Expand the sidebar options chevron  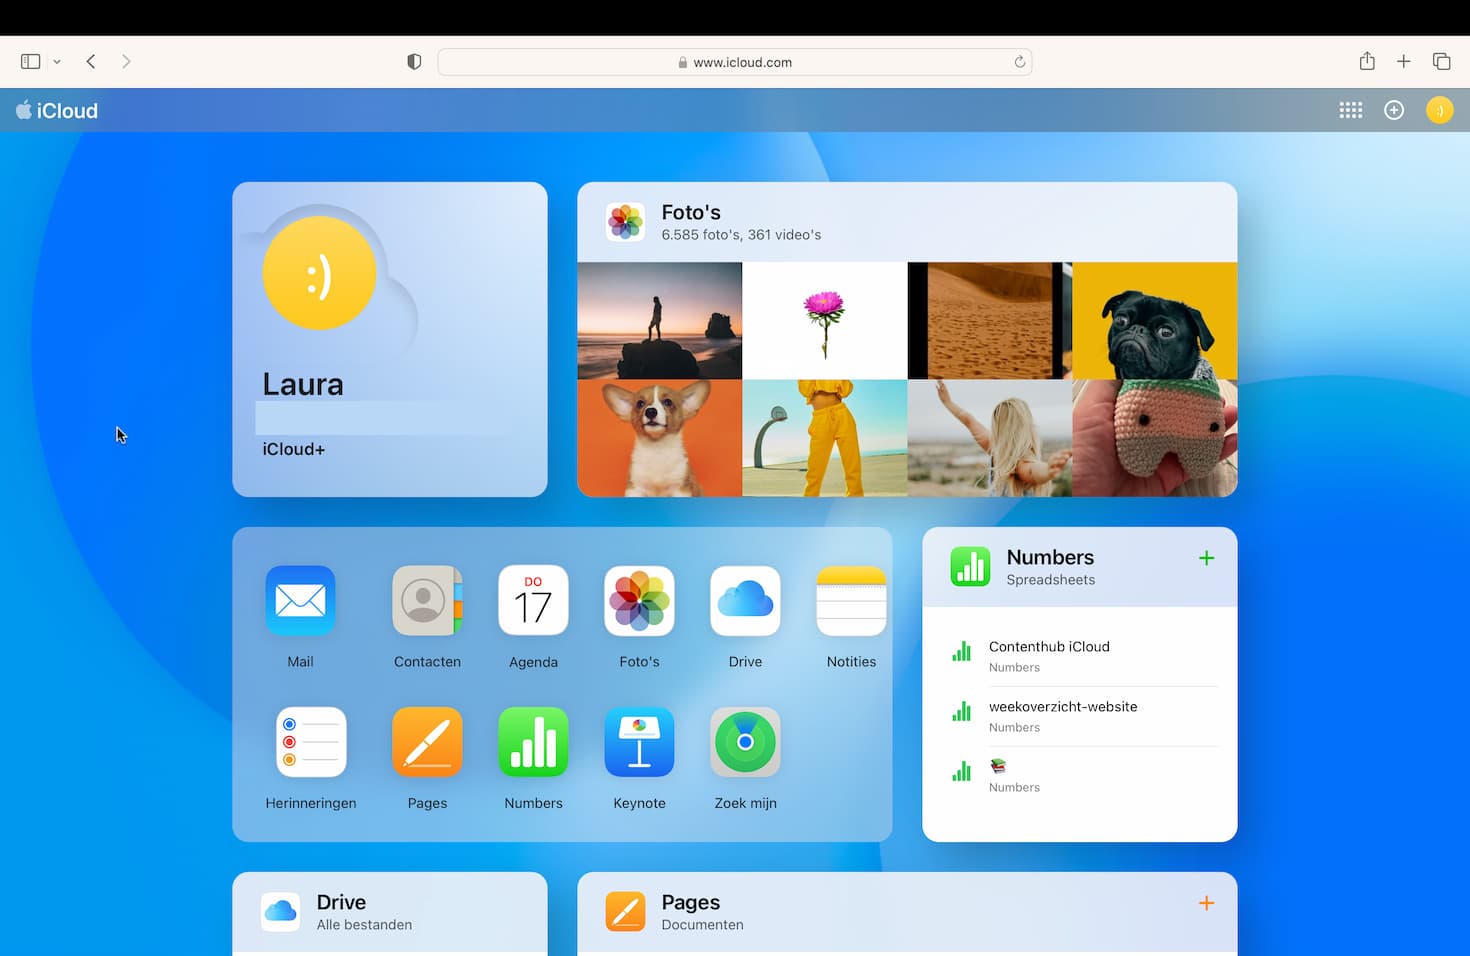click(x=57, y=61)
